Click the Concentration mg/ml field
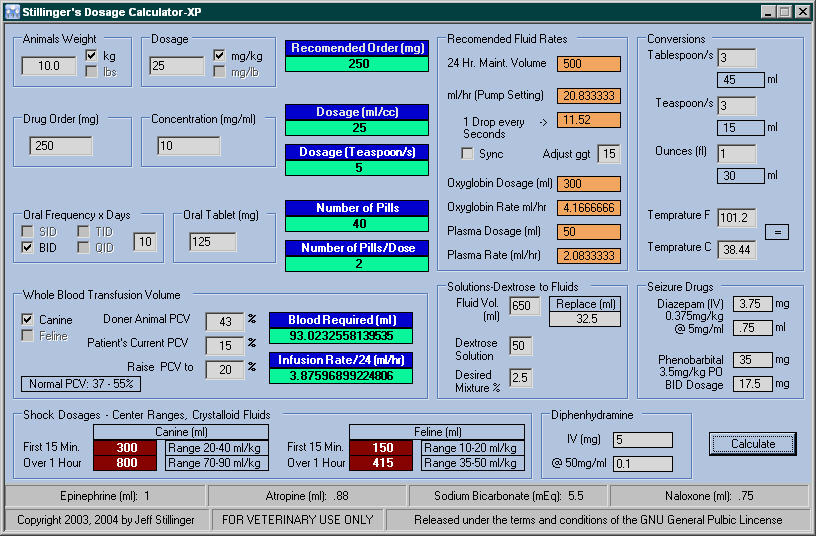The width and height of the screenshot is (816, 536). coord(188,146)
